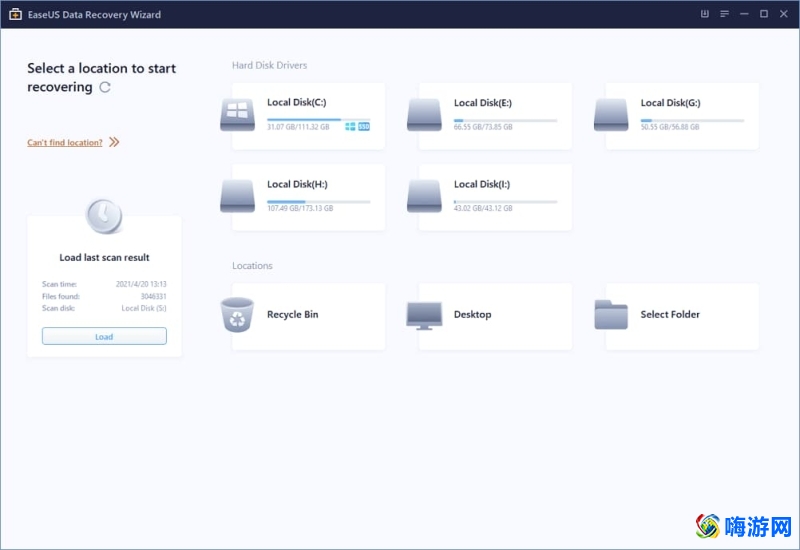Screen dimensions: 800x550
Task: Click the 31.07 GB/111.32 GB size text
Action: click(298, 127)
